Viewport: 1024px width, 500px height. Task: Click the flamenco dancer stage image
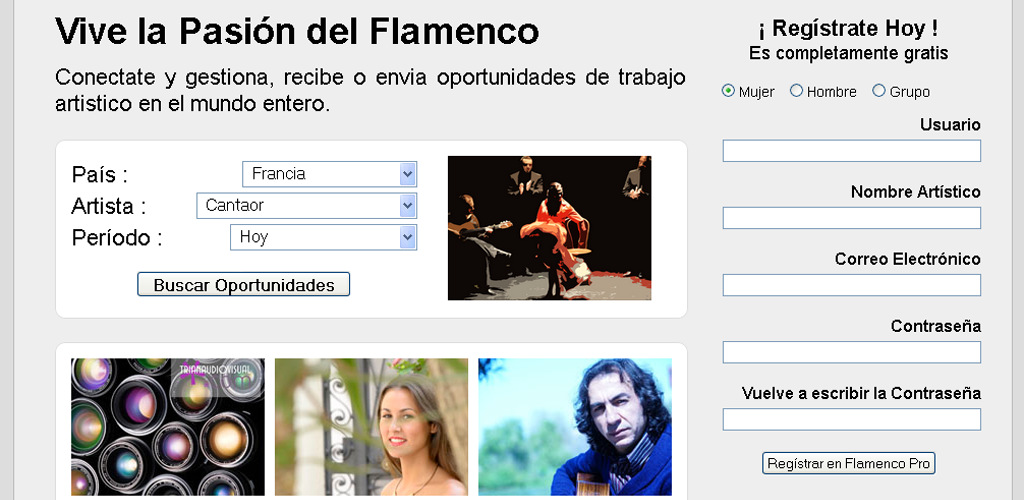coord(549,228)
